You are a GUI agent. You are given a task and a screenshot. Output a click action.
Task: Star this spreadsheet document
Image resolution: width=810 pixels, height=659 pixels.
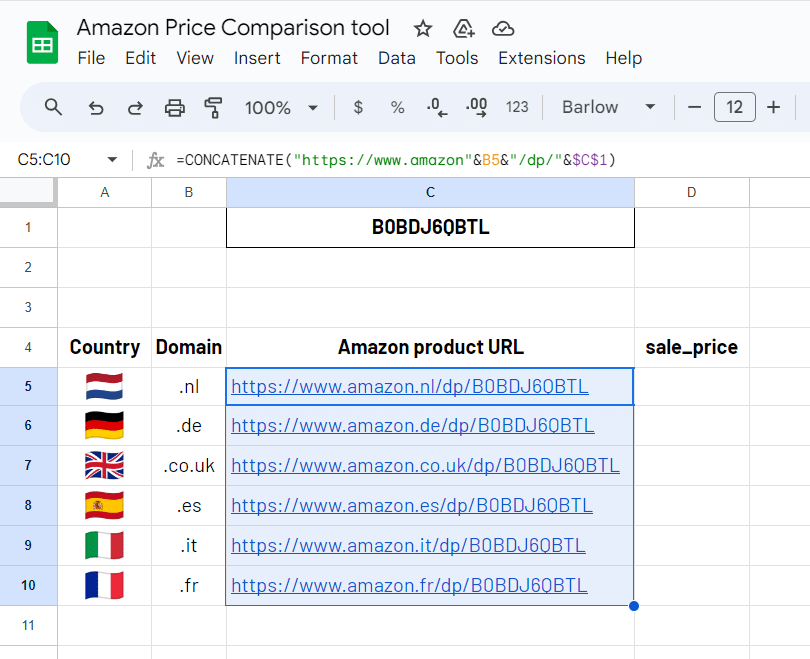pos(423,28)
